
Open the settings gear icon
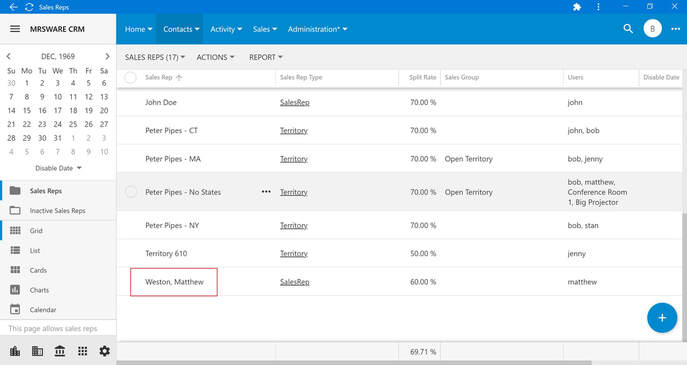(104, 351)
